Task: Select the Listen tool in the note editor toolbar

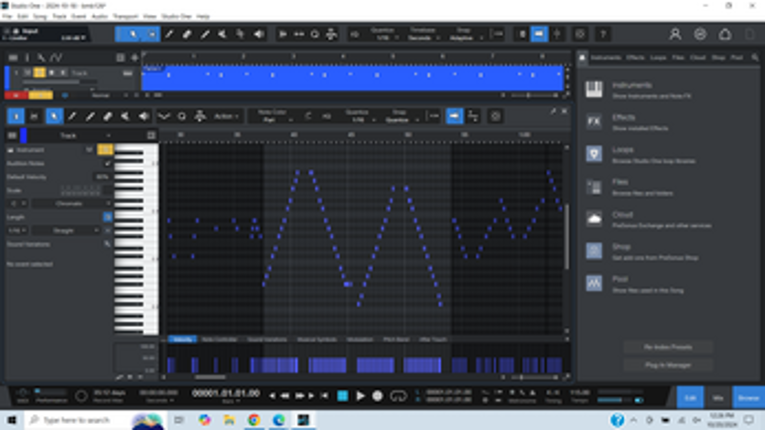Action: point(143,116)
